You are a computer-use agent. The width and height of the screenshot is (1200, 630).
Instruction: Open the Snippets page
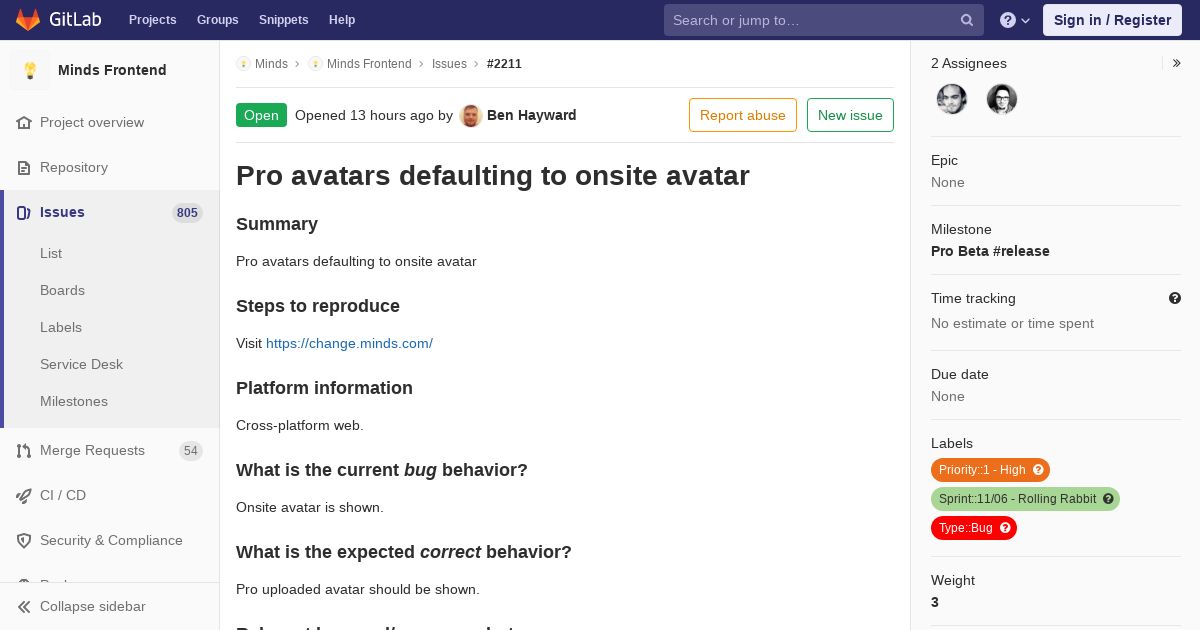(x=283, y=20)
